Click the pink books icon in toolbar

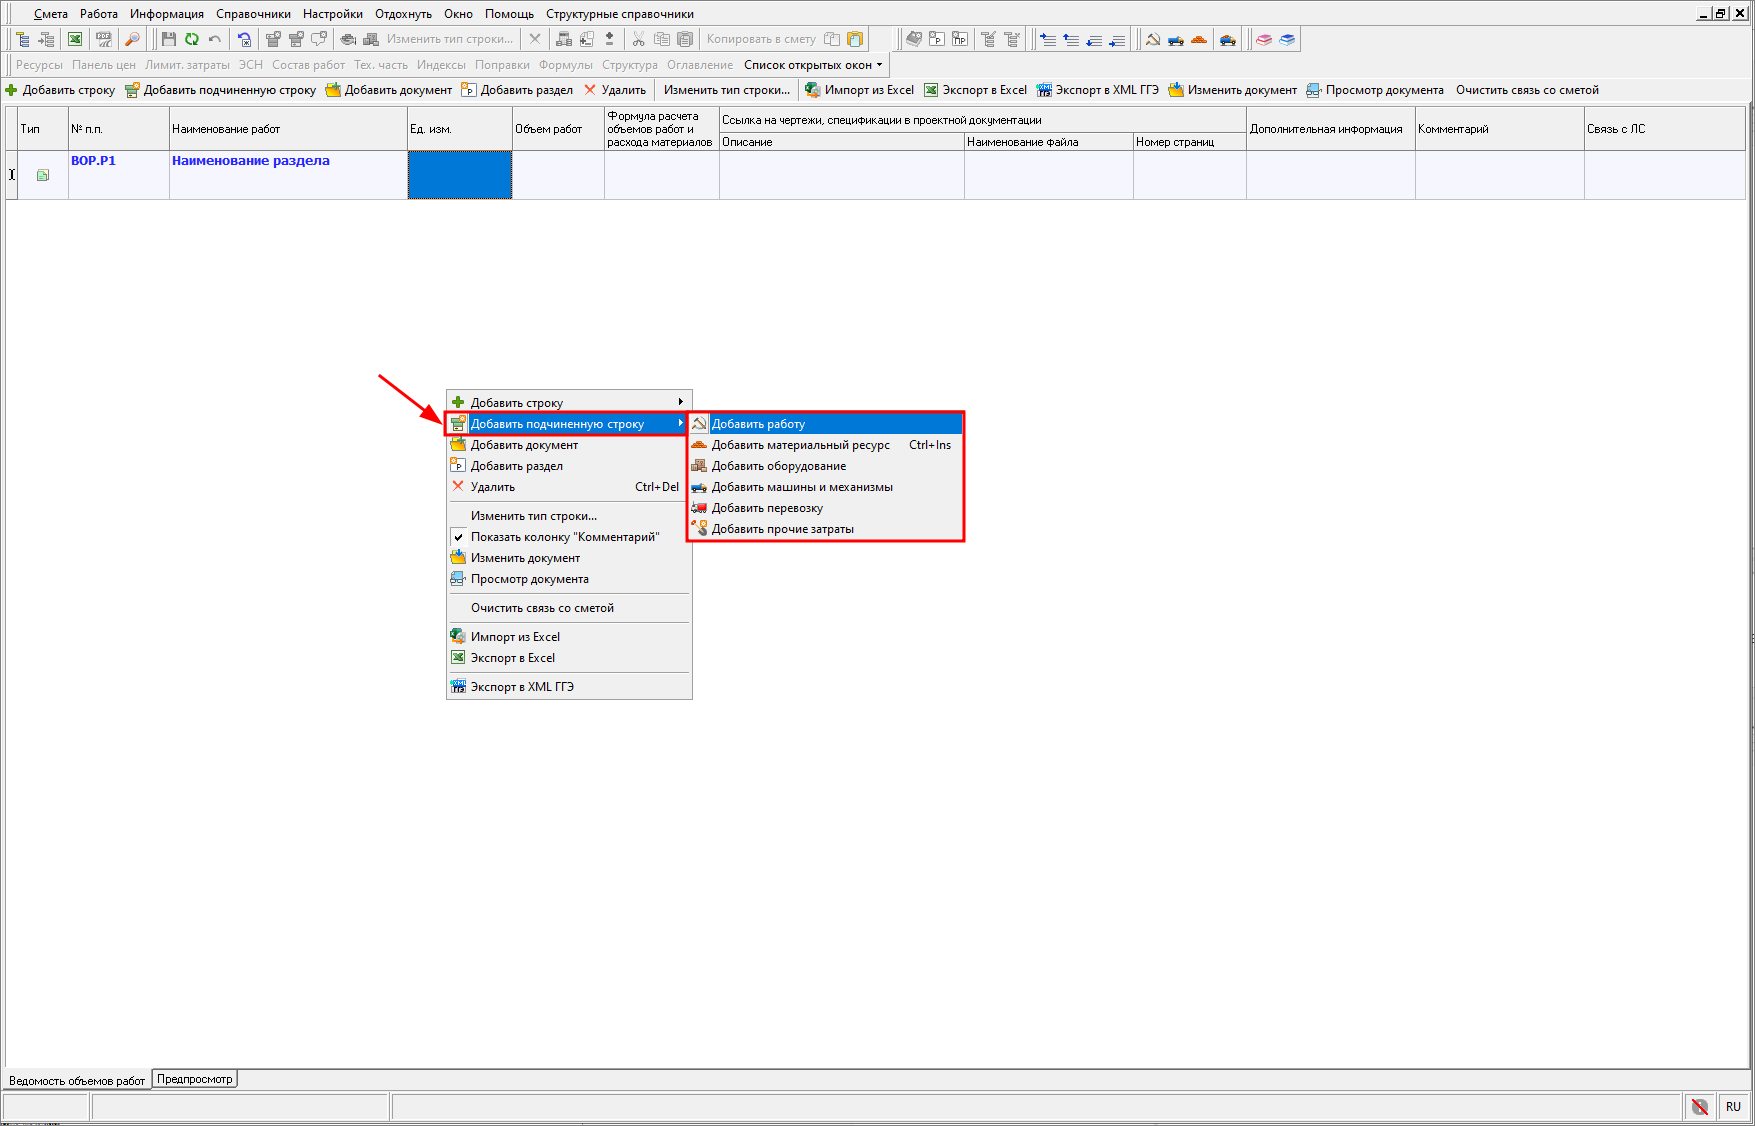[x=1264, y=39]
